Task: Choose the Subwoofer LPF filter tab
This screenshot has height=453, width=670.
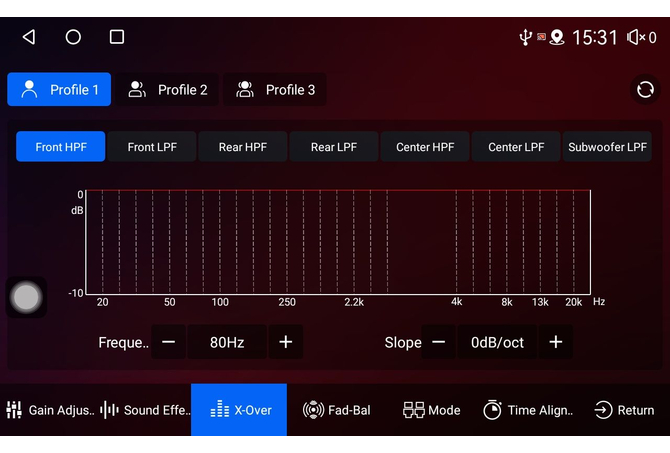Action: (607, 147)
